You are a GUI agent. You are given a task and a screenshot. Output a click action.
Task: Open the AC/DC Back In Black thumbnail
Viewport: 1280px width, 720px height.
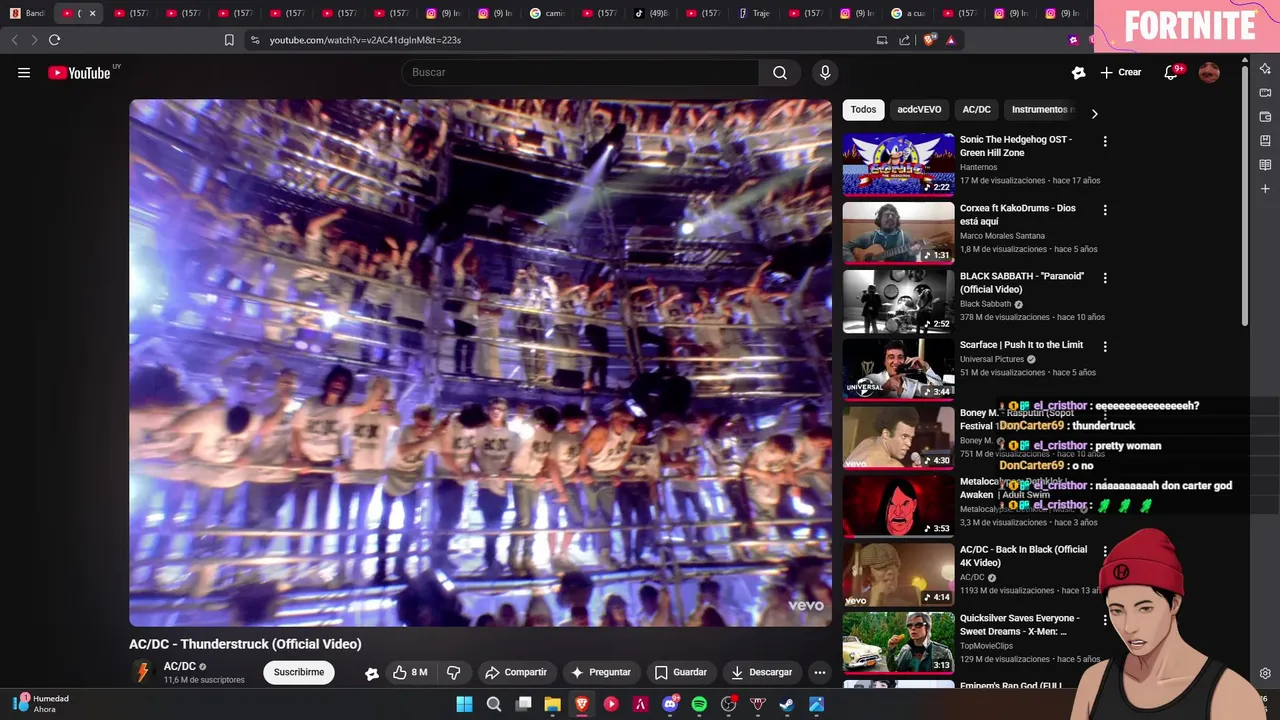(898, 575)
